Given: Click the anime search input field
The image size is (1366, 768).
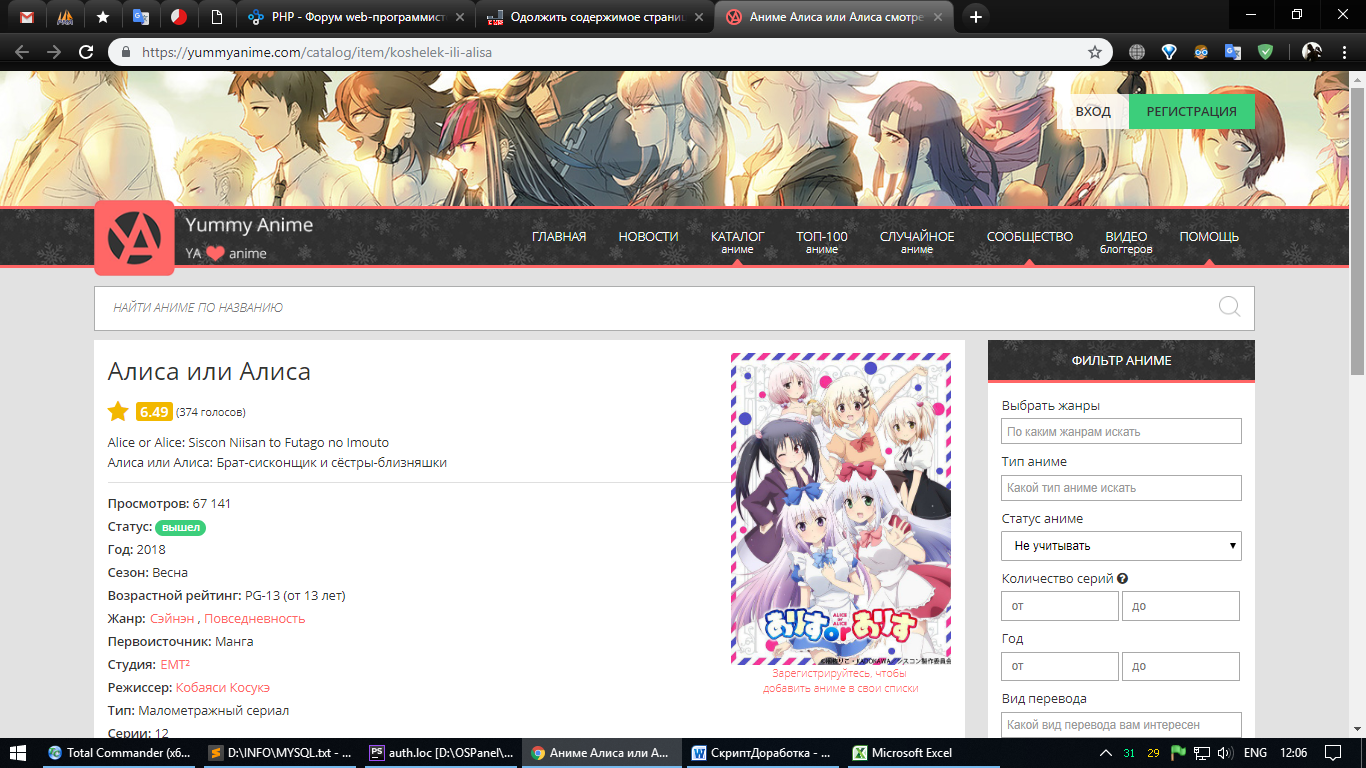Looking at the screenshot, I should click(x=650, y=308).
